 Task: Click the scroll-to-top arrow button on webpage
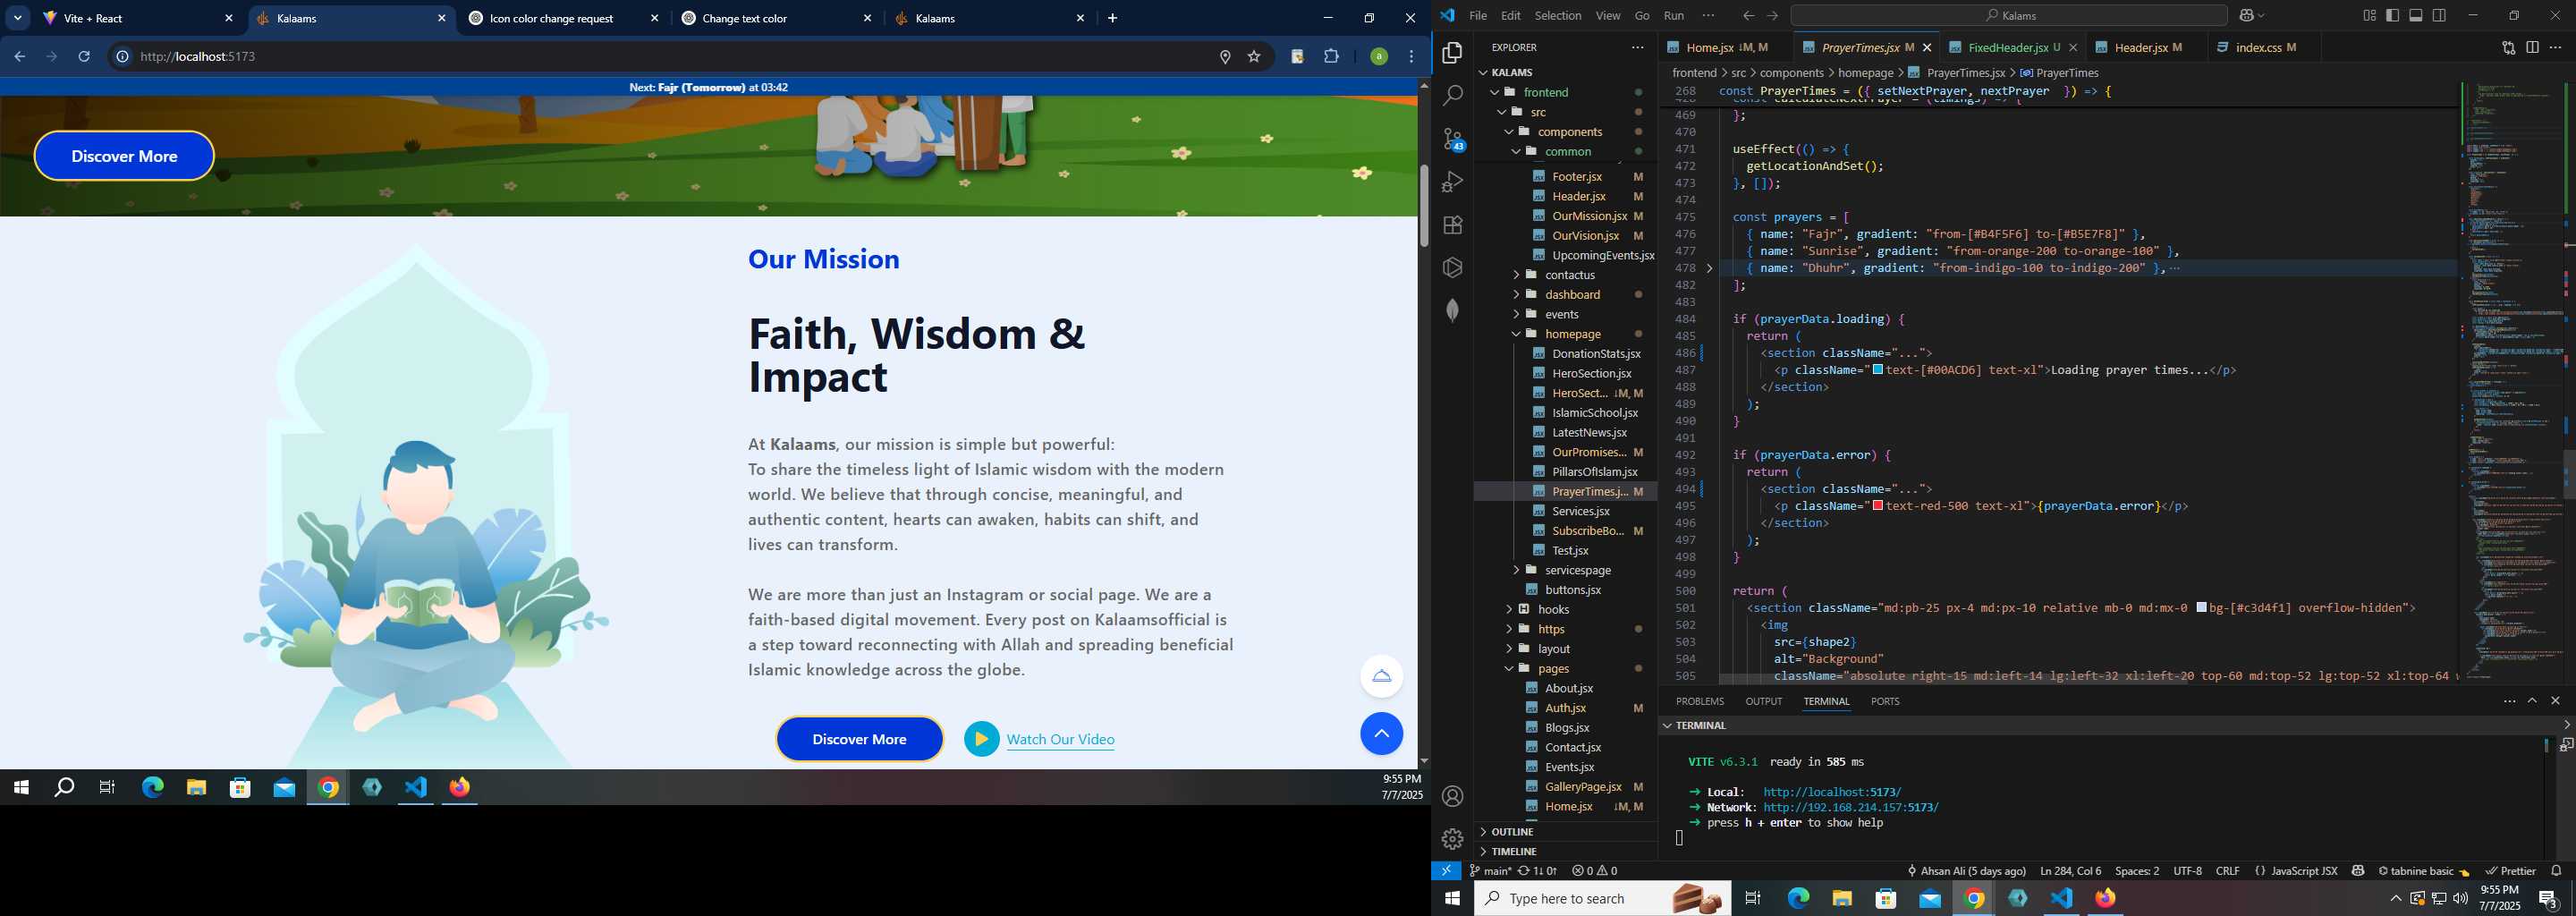click(1381, 734)
